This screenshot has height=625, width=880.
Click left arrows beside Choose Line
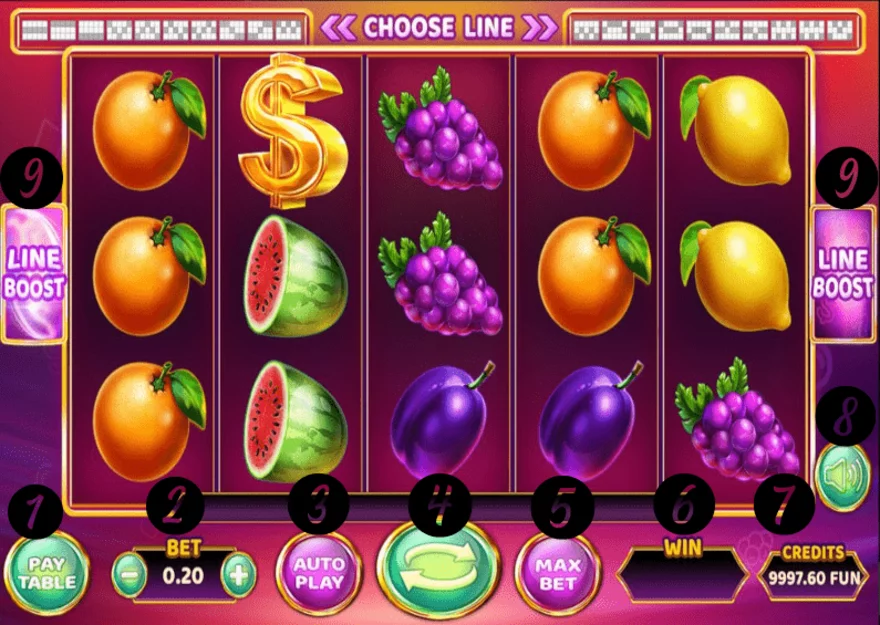point(339,27)
